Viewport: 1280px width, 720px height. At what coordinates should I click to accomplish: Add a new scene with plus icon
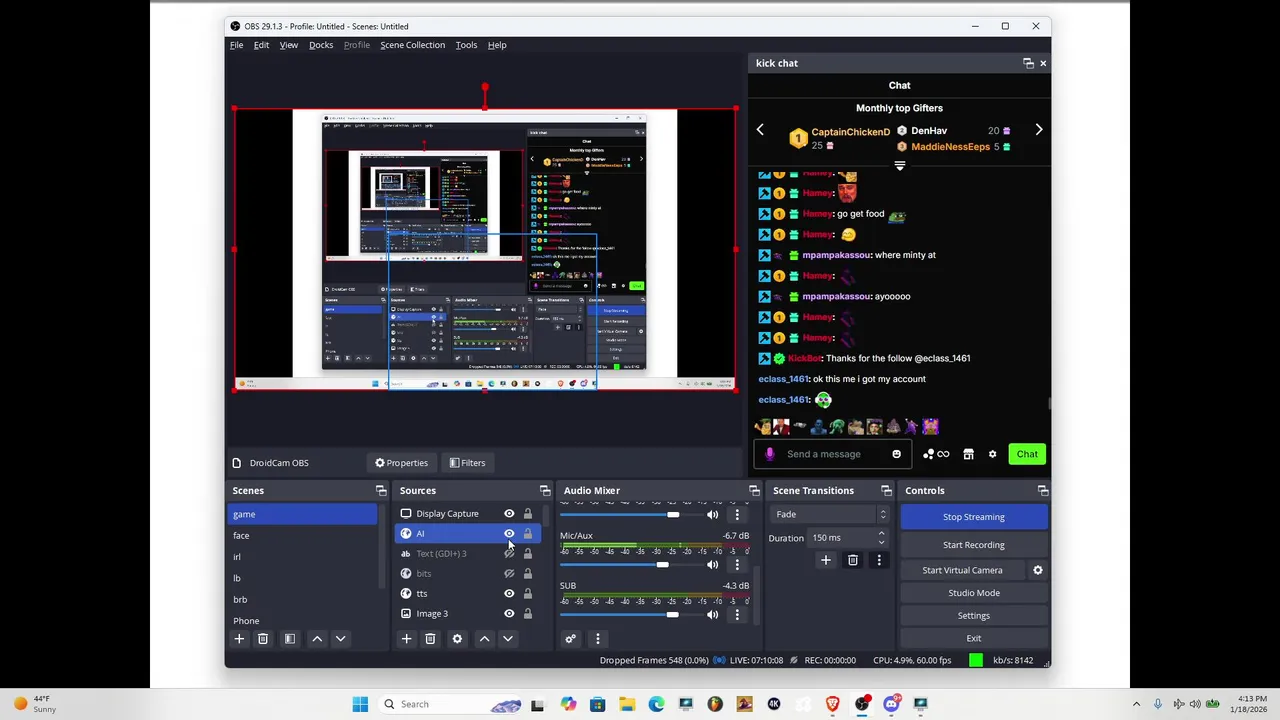tap(239, 639)
